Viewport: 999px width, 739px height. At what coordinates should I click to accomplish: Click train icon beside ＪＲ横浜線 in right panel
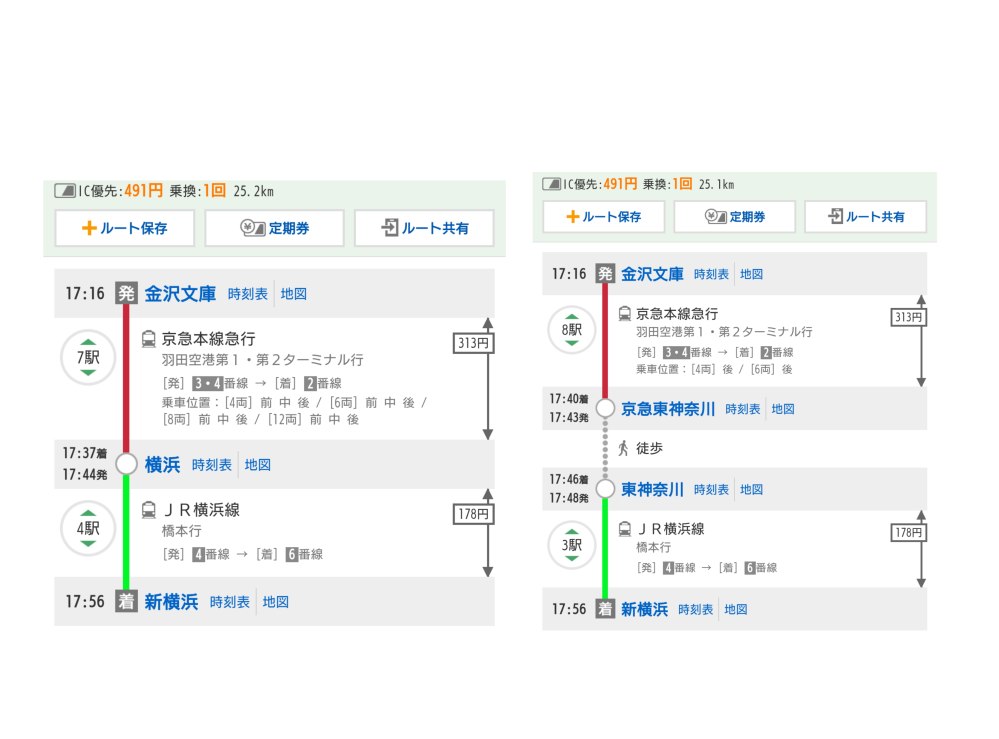pyautogui.click(x=625, y=529)
